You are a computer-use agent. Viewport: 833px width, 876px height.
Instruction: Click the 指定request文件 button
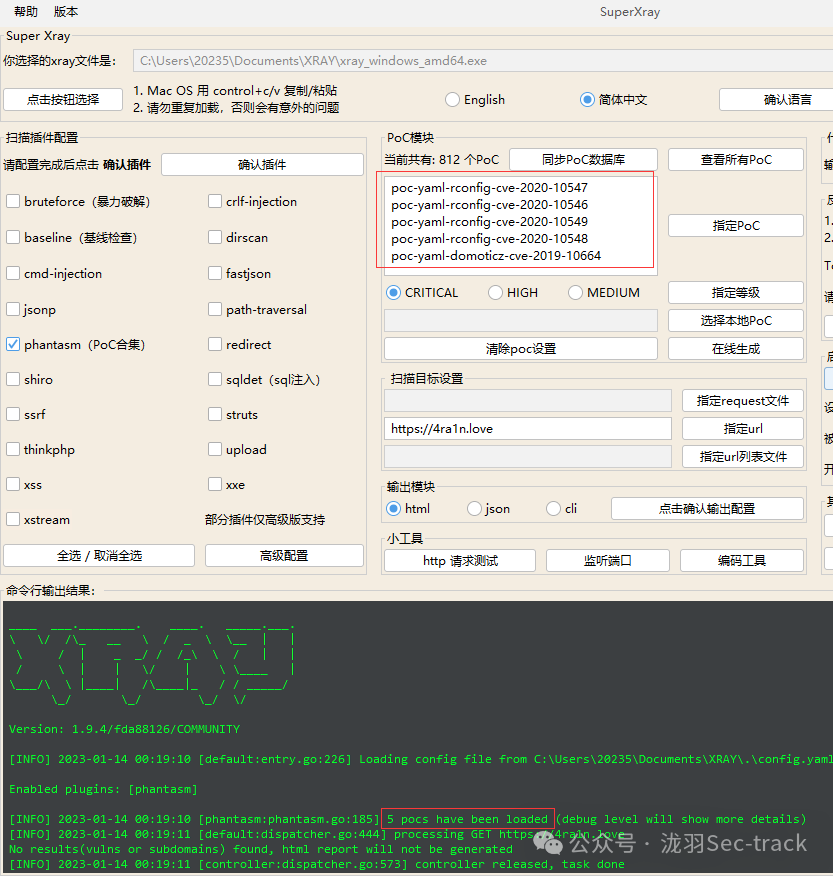pos(742,401)
